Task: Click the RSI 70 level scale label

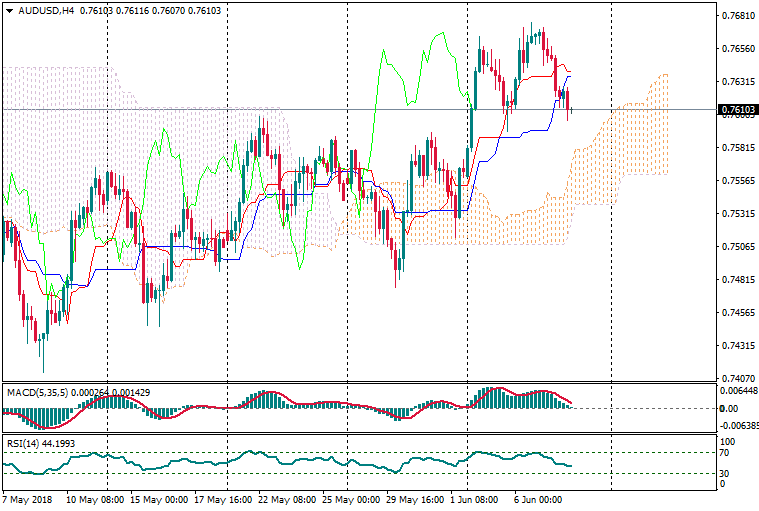Action: [x=727, y=452]
